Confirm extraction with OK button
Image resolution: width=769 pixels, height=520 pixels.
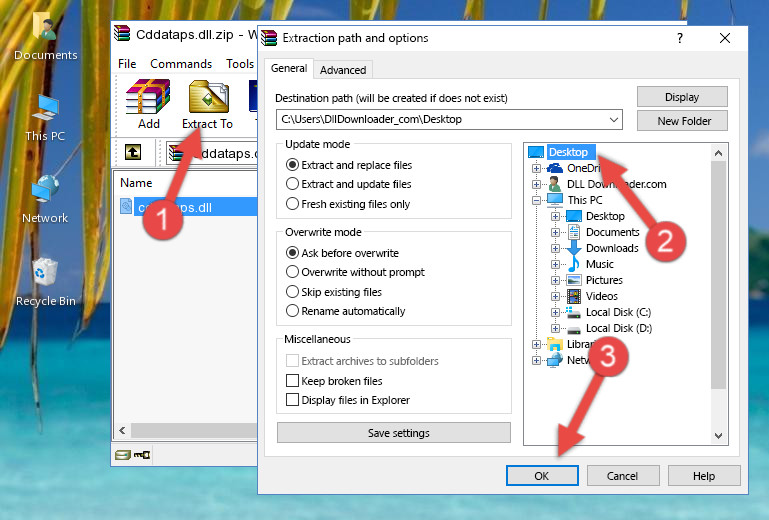[x=542, y=476]
